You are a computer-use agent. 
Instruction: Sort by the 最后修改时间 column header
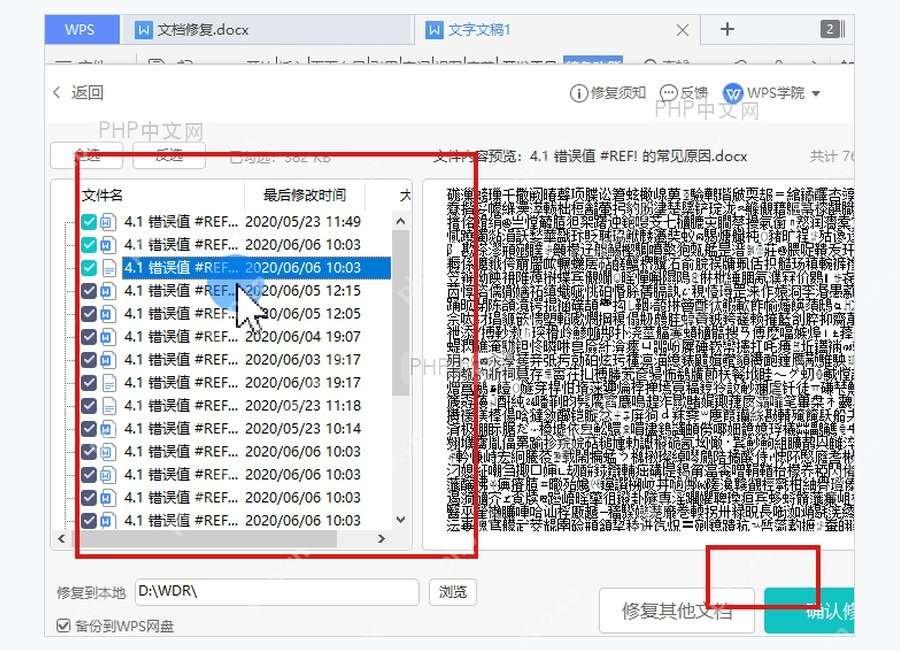click(304, 195)
